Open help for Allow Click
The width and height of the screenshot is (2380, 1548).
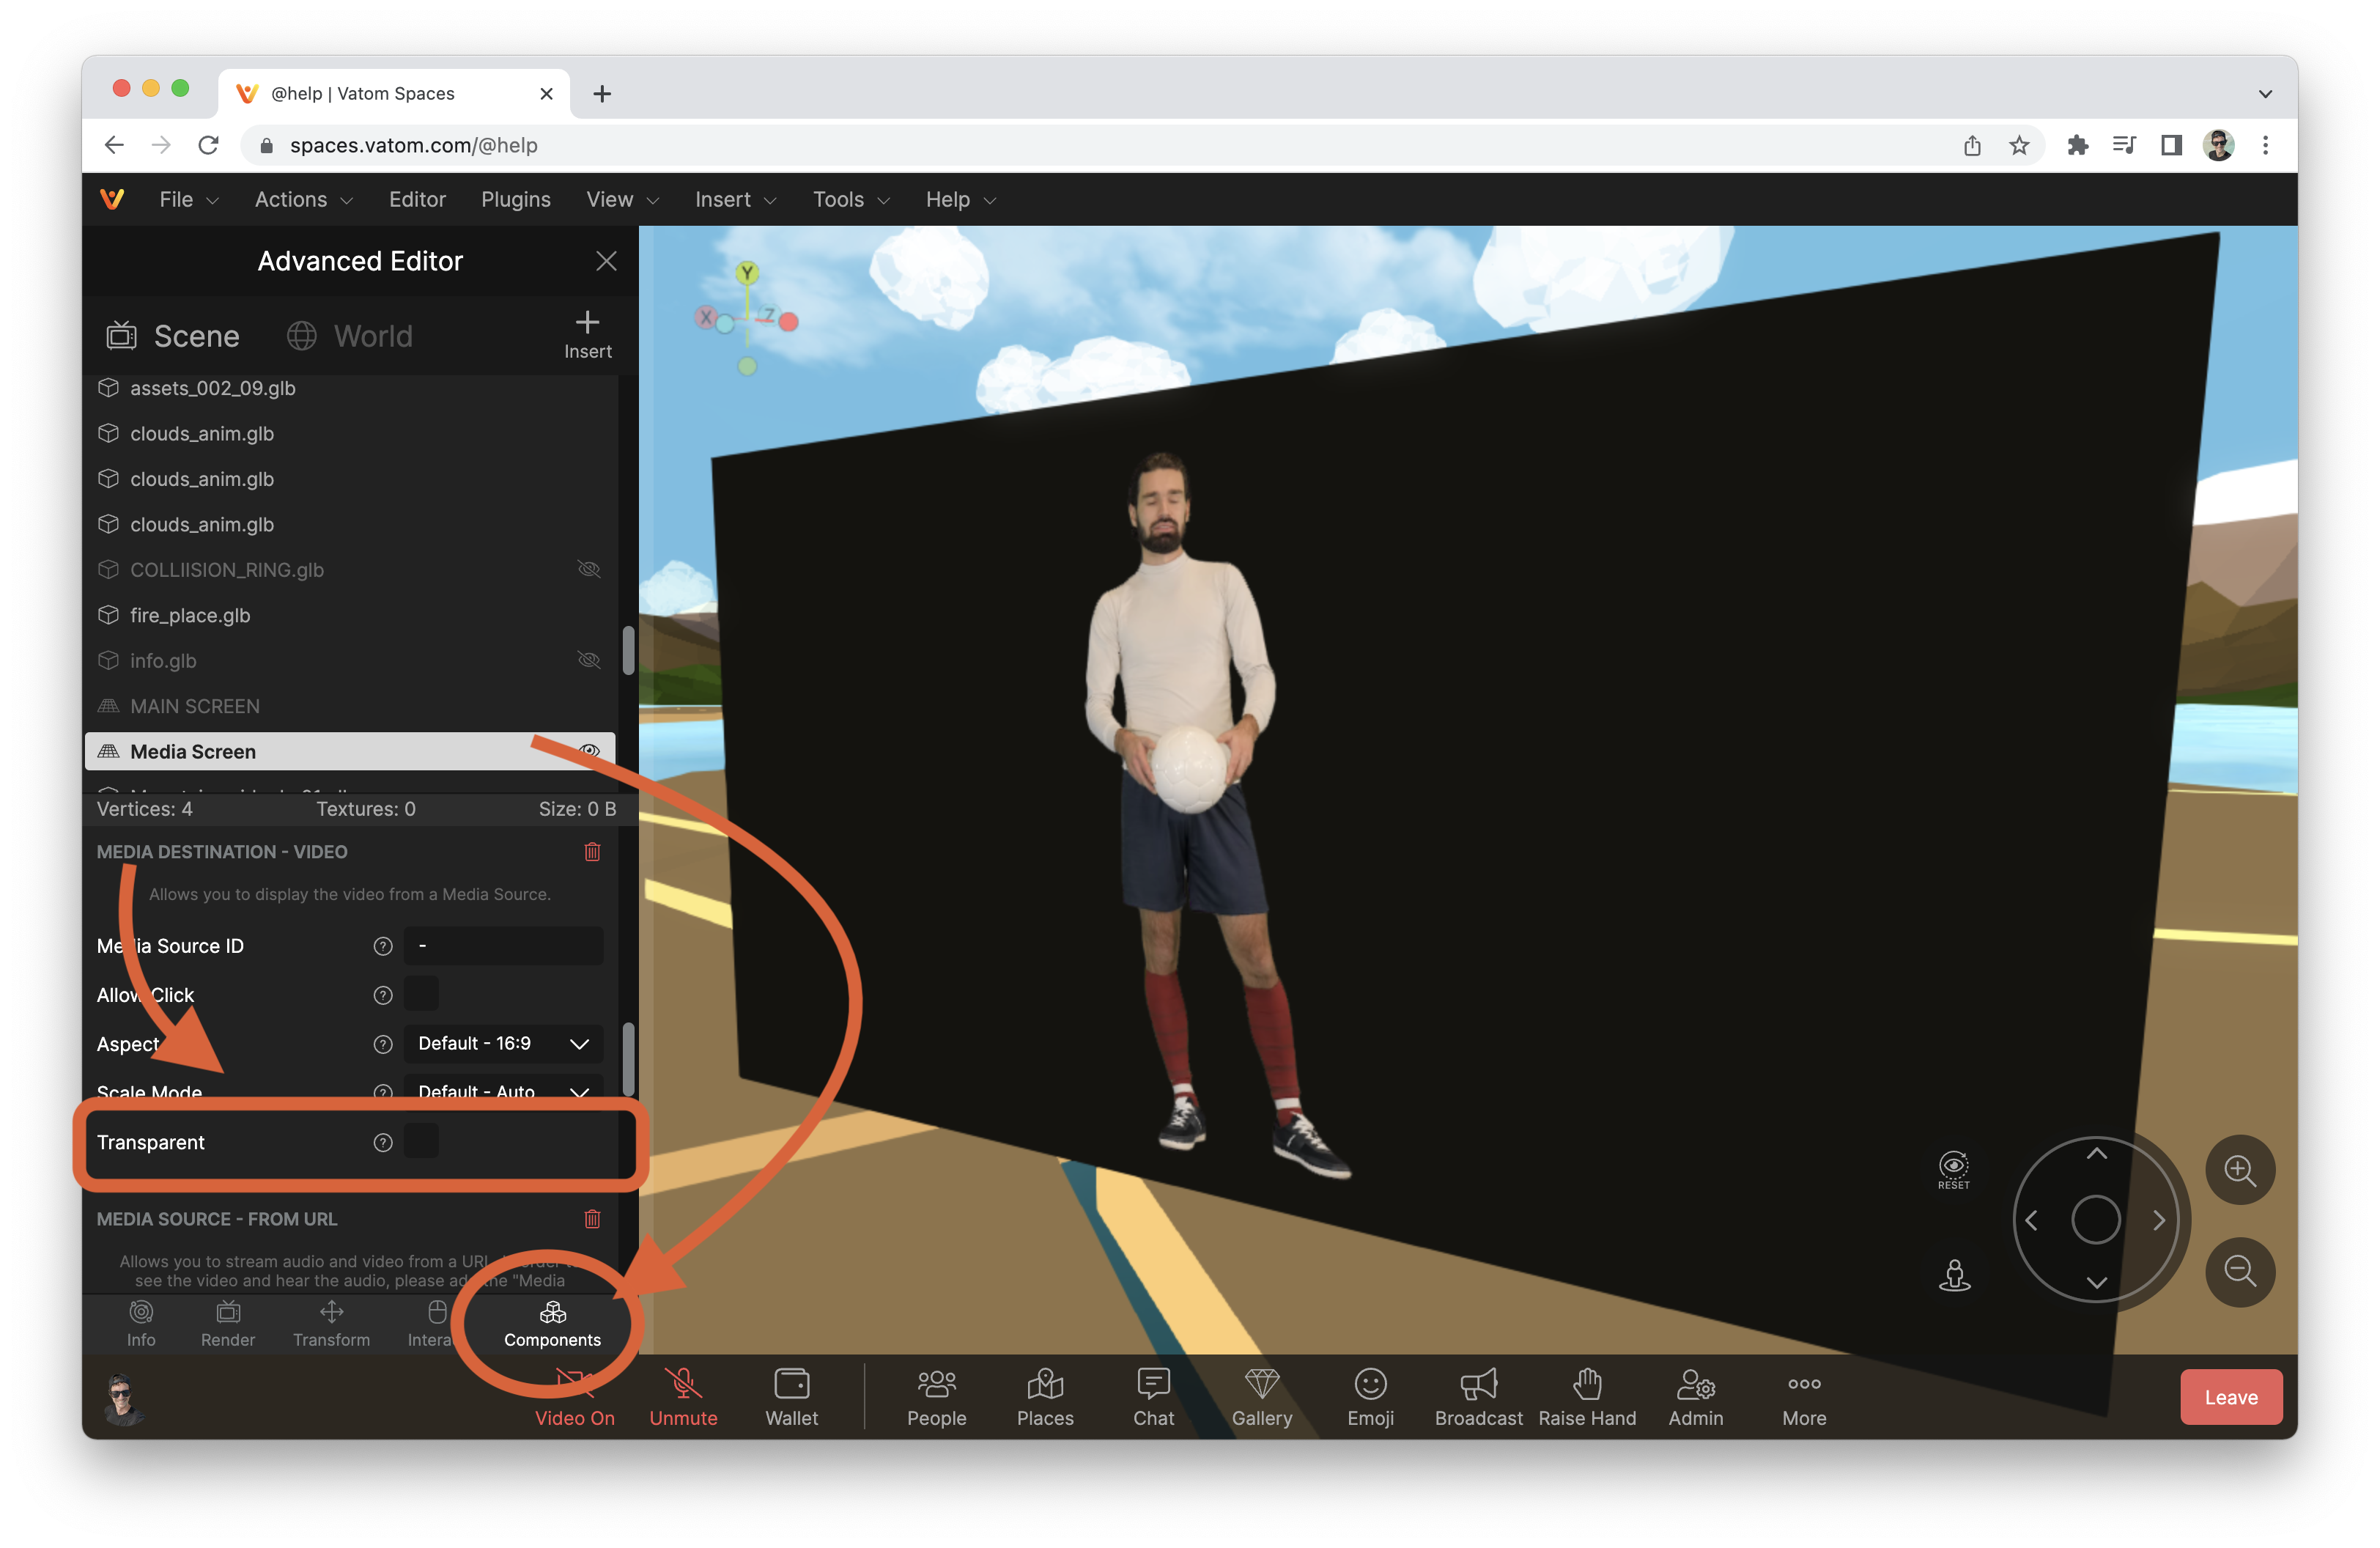pos(382,995)
